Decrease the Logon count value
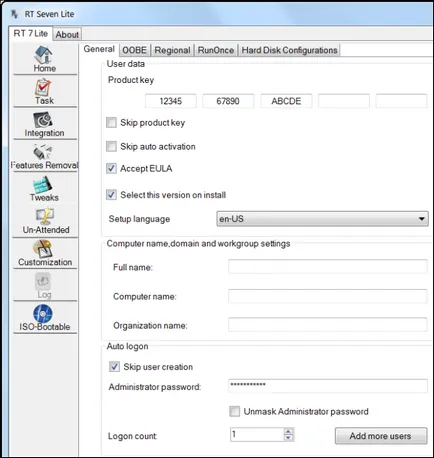434x458 pixels. [x=288, y=437]
